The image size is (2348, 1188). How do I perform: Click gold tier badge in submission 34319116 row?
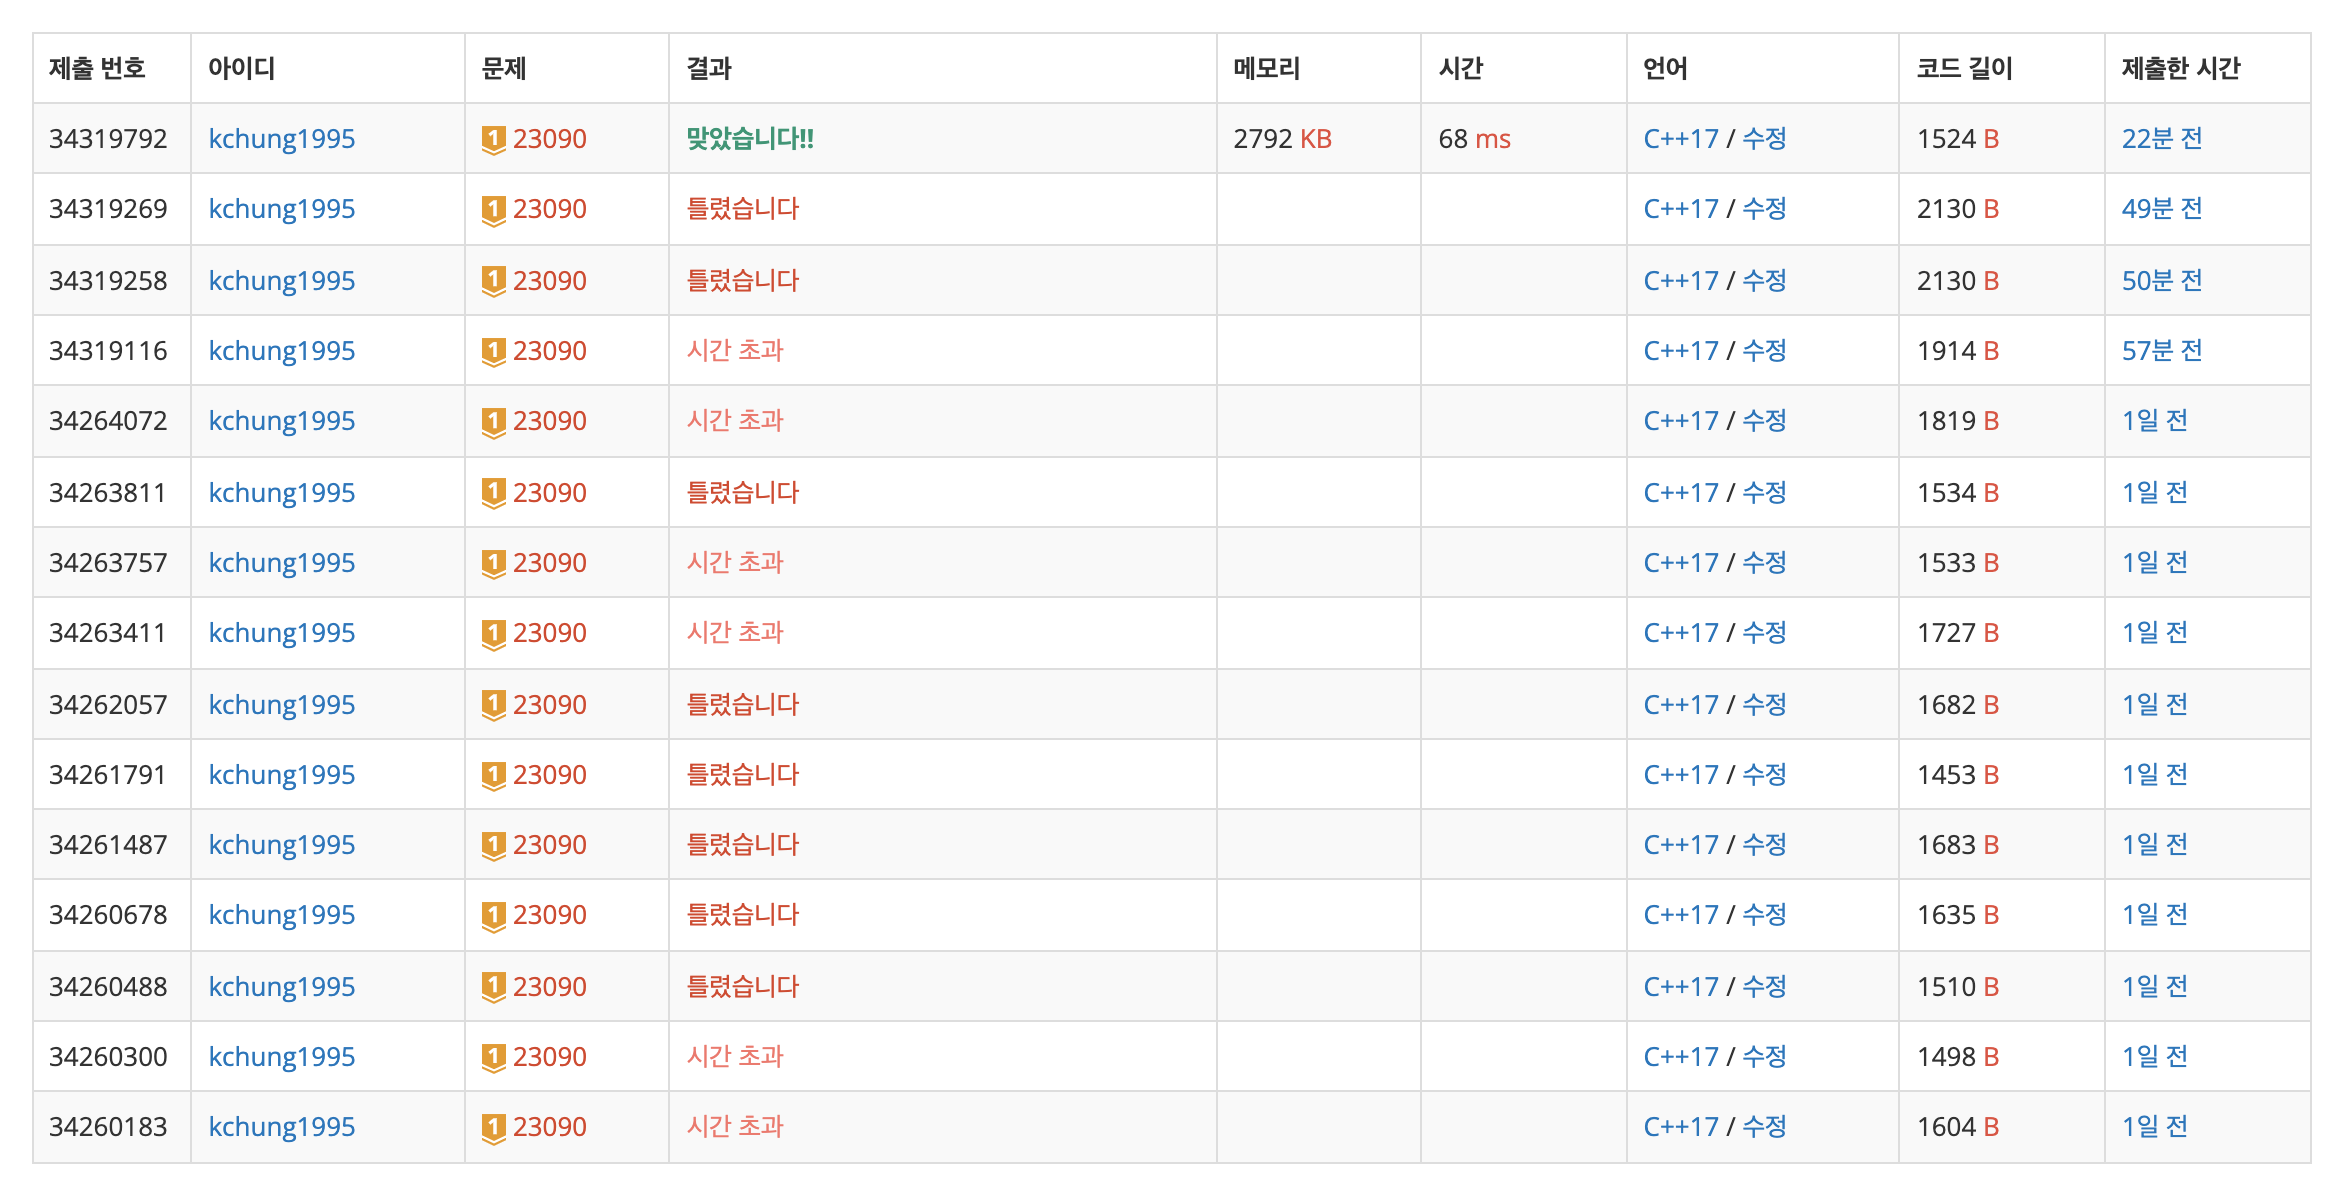point(493,351)
